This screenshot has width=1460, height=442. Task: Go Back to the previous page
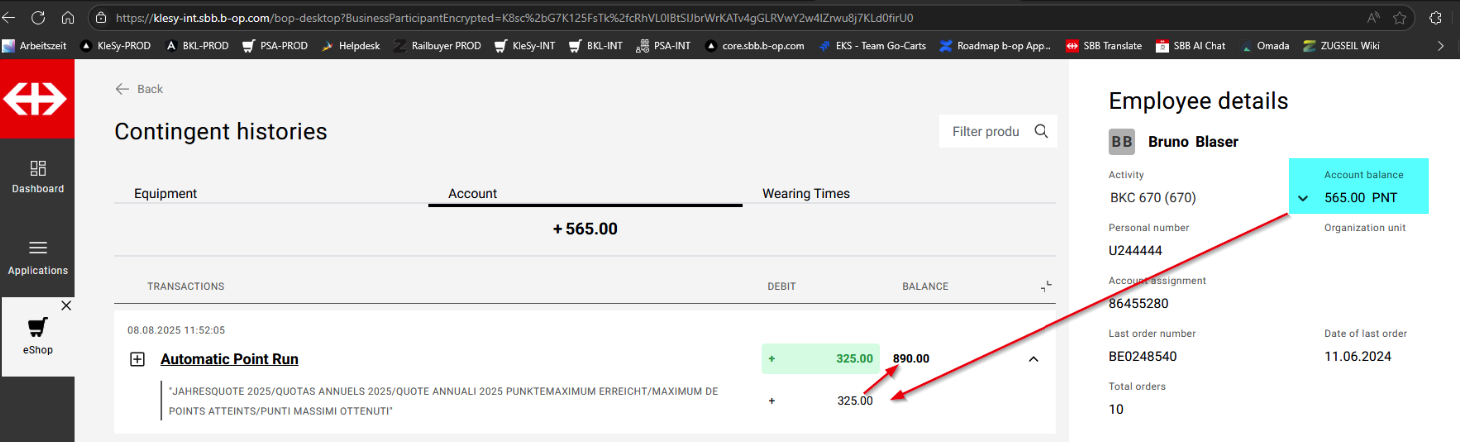coord(139,89)
